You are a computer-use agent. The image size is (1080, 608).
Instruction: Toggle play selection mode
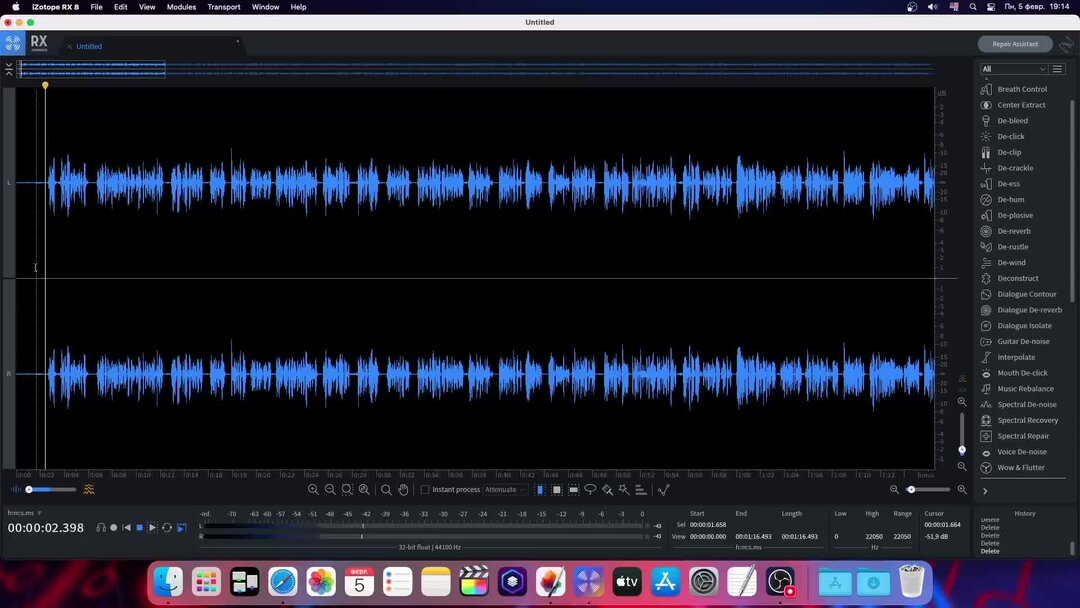(153, 527)
